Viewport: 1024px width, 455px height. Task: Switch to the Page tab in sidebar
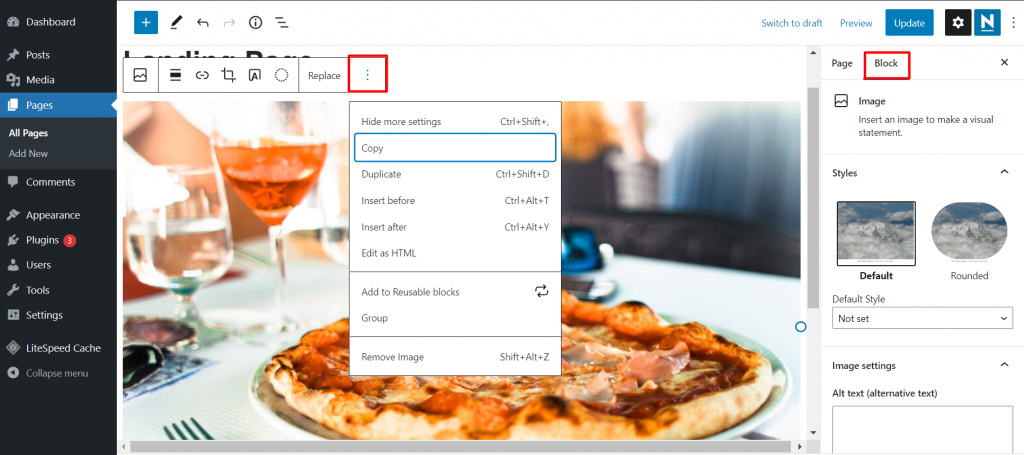[x=842, y=63]
